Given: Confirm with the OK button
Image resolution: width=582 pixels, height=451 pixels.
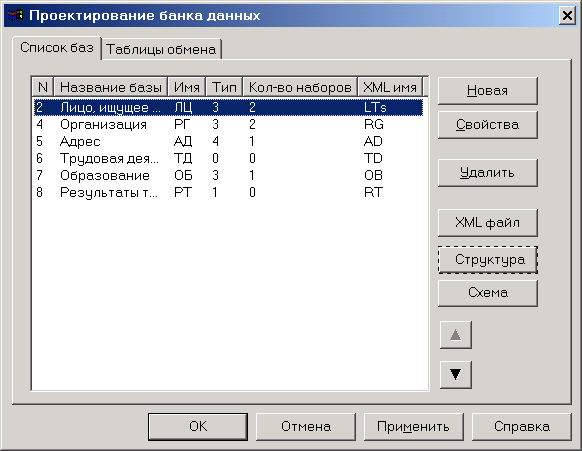Looking at the screenshot, I should pyautogui.click(x=198, y=427).
